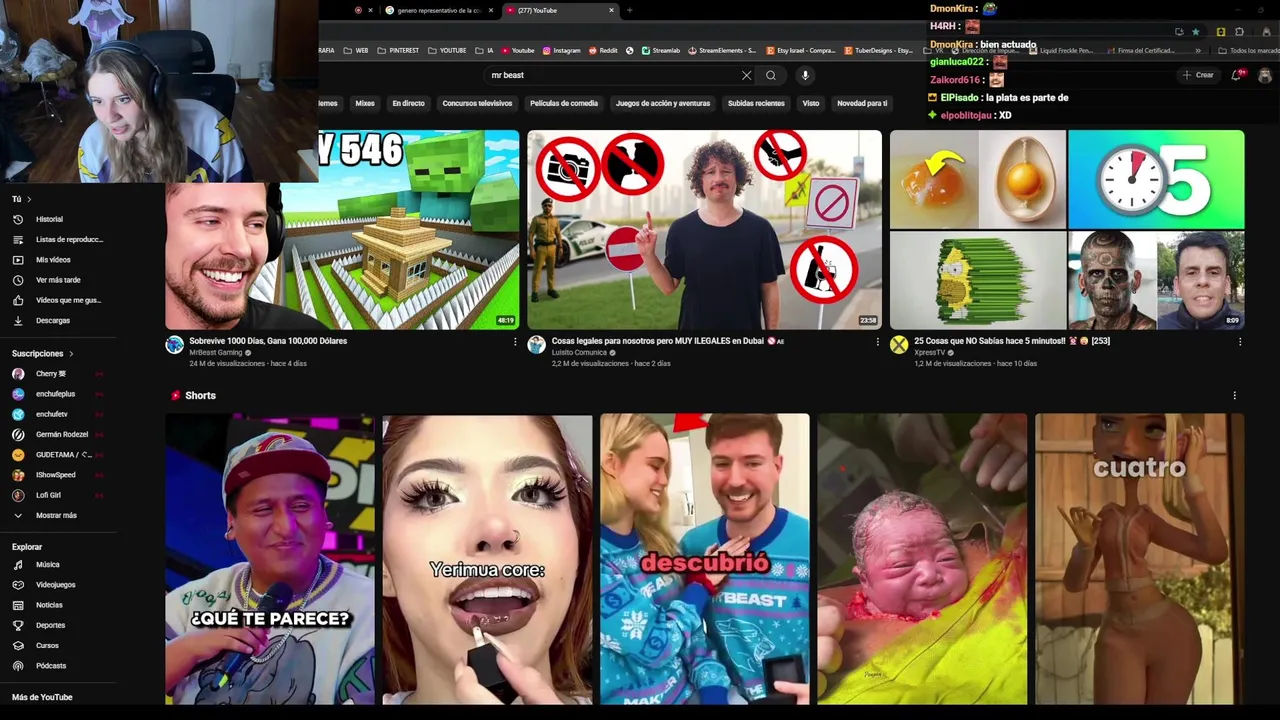Click the search magnifier button
The height and width of the screenshot is (720, 1280).
(771, 75)
